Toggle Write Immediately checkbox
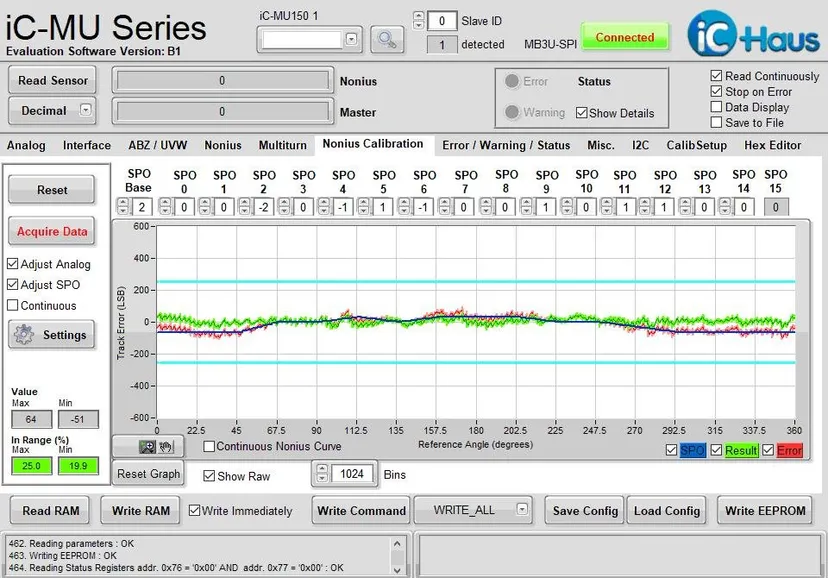Viewport: 828px width, 578px height. click(x=194, y=510)
